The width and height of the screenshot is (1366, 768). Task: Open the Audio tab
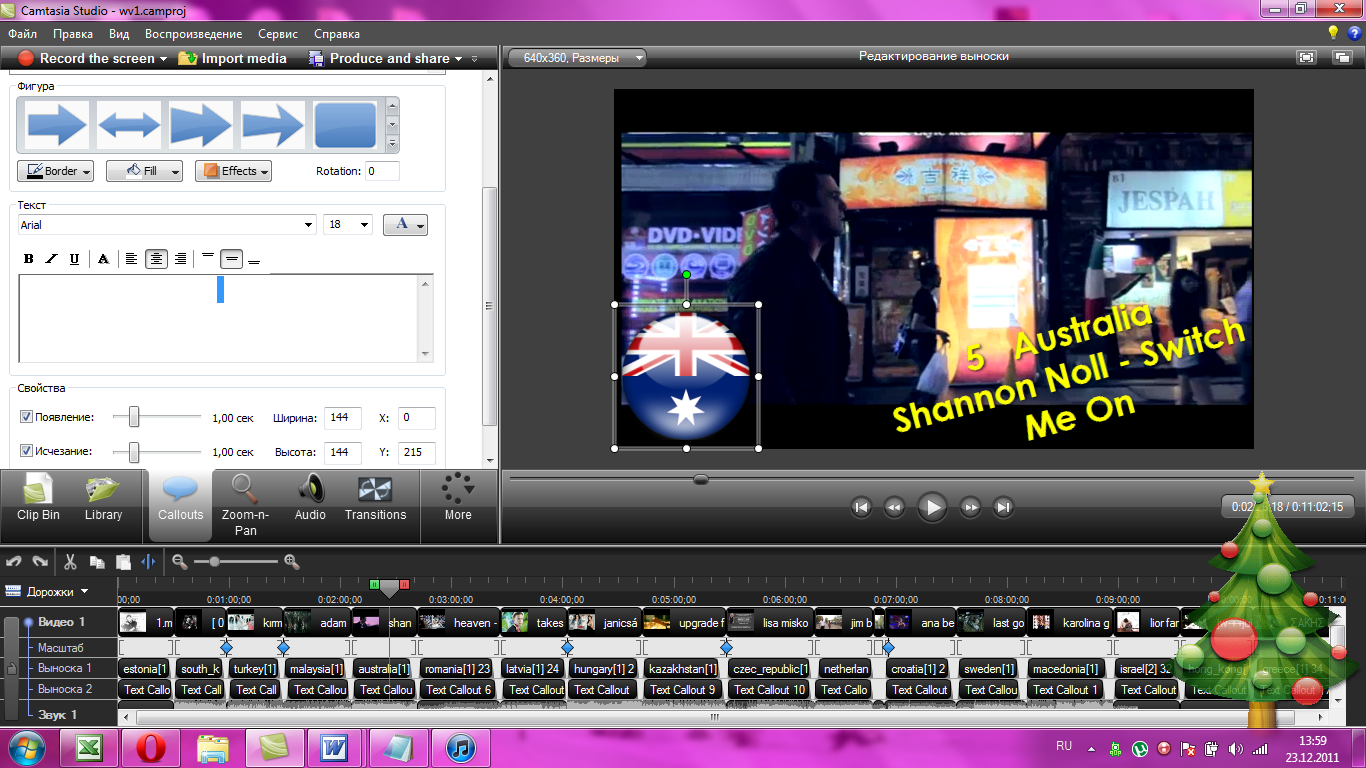click(310, 499)
